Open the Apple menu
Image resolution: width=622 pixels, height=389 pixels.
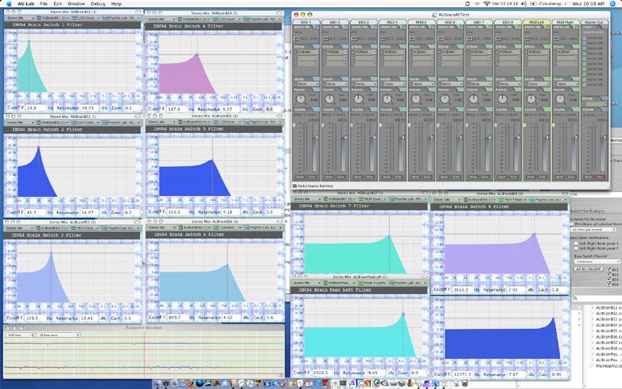[9, 4]
